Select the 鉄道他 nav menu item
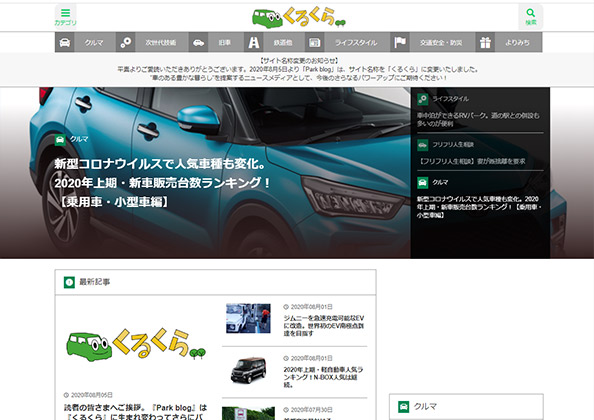594x420 pixels. 283,42
